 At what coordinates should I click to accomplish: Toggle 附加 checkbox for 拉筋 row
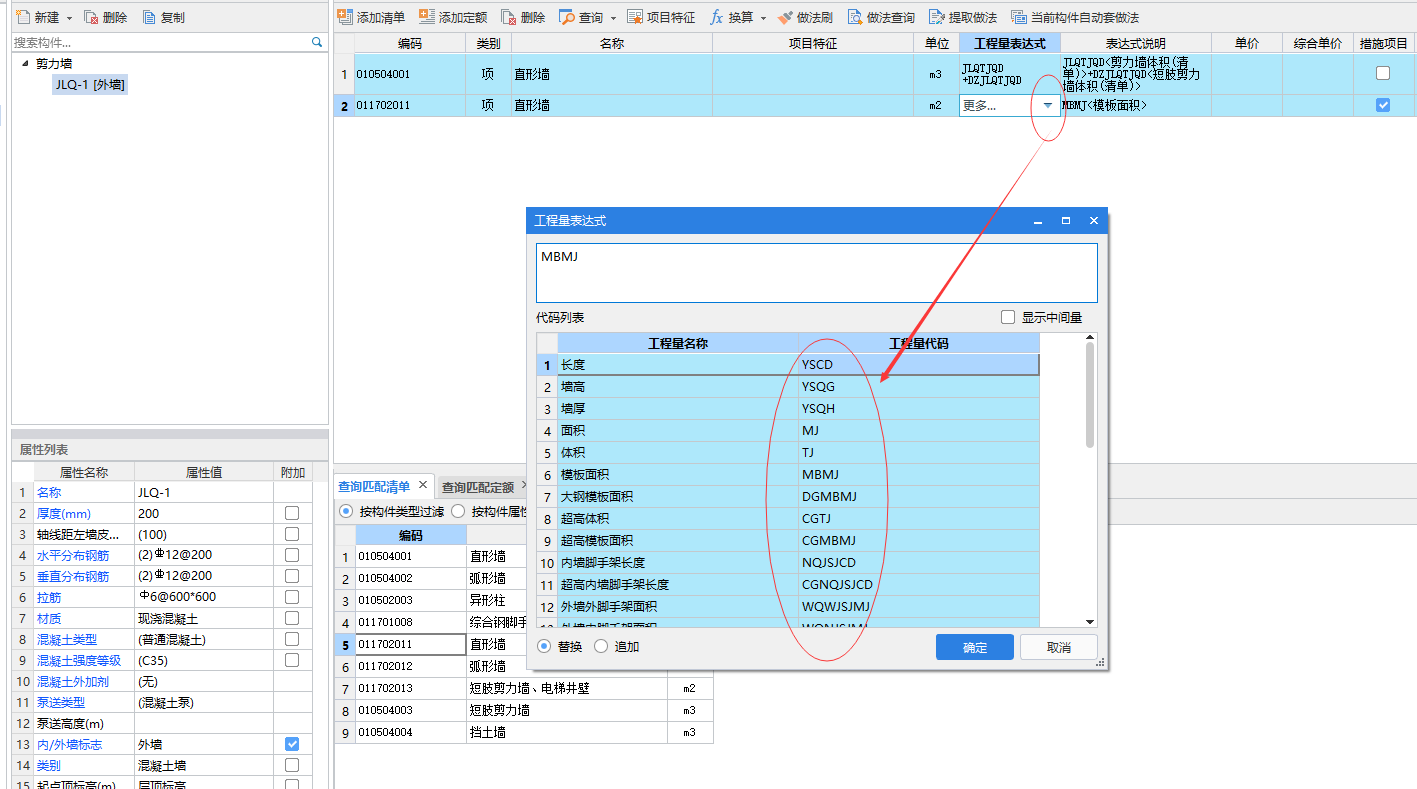pyautogui.click(x=292, y=597)
